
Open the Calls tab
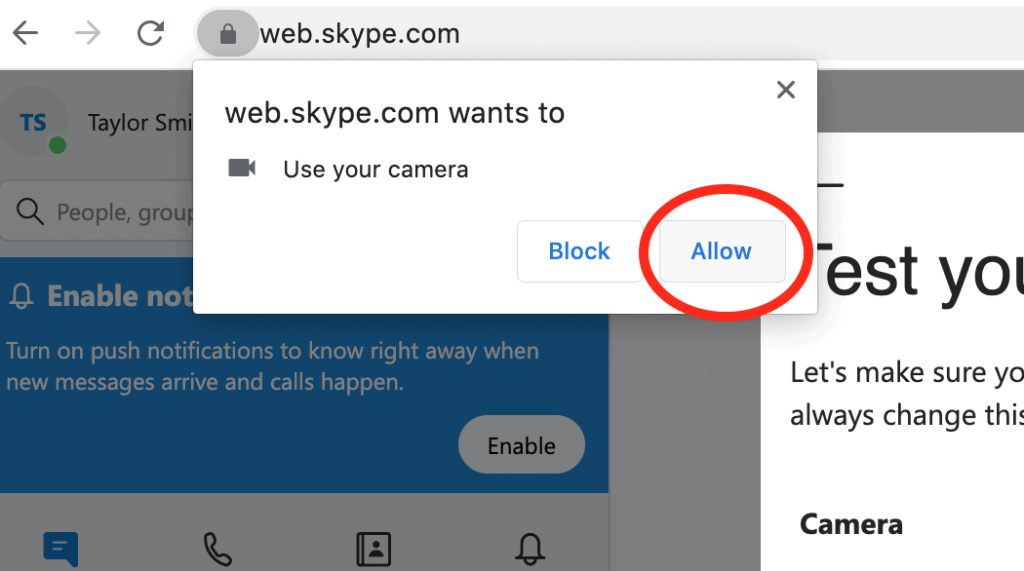(x=217, y=548)
